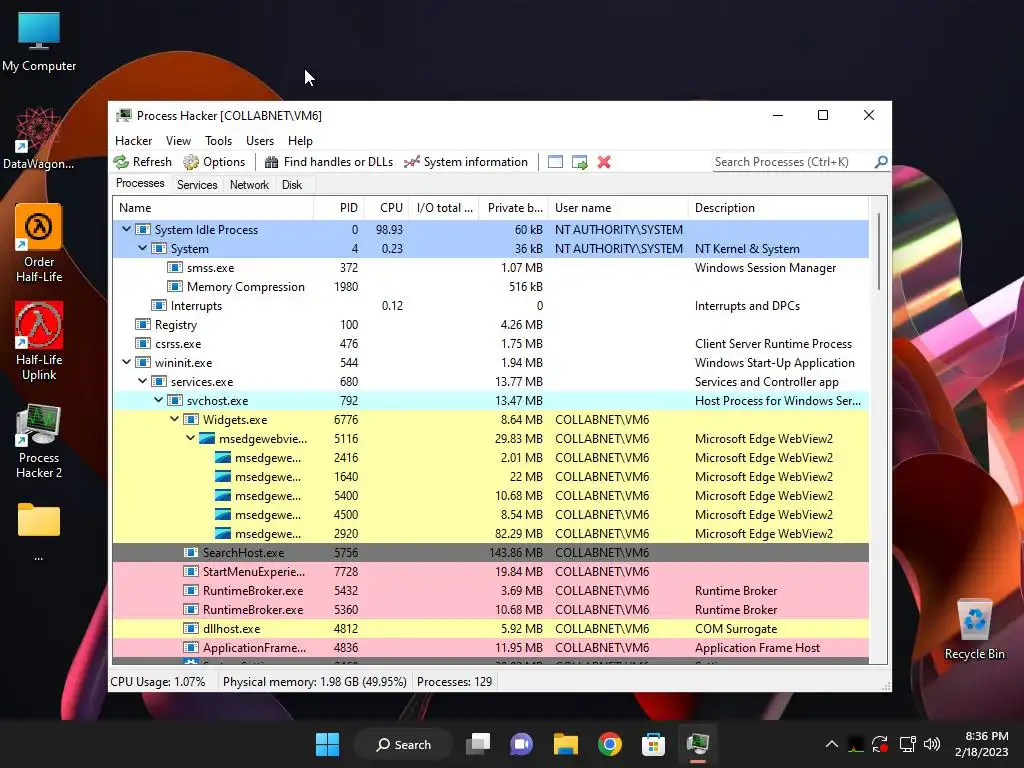Open Microsoft Store from taskbar
1024x768 pixels.
click(653, 744)
